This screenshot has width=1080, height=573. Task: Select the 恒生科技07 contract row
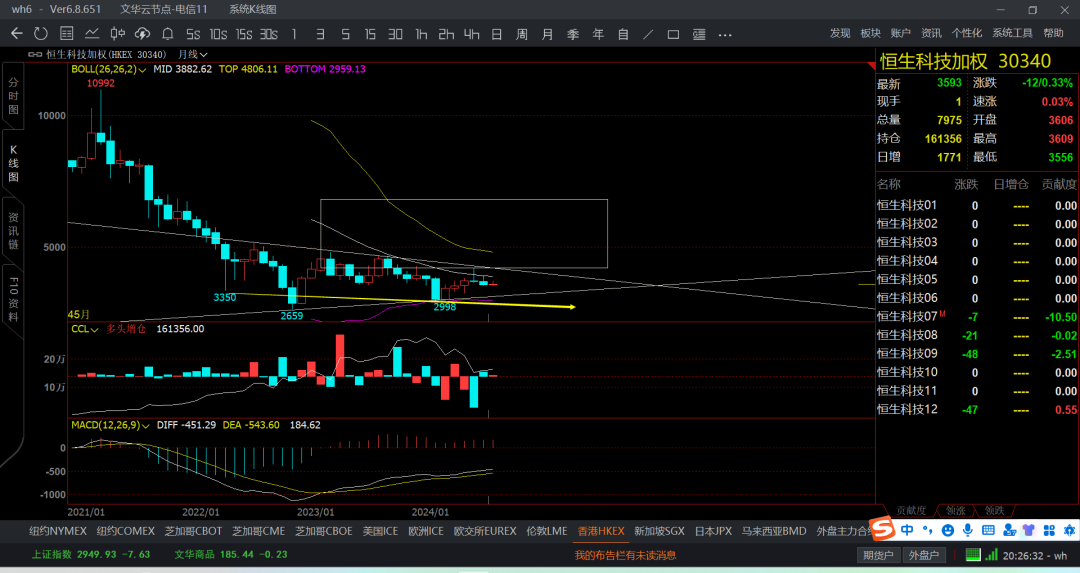coord(977,317)
